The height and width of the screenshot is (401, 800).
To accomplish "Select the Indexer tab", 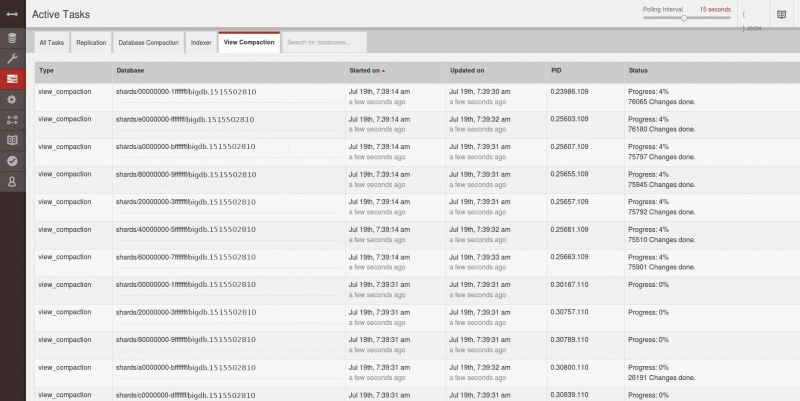I will [x=201, y=43].
